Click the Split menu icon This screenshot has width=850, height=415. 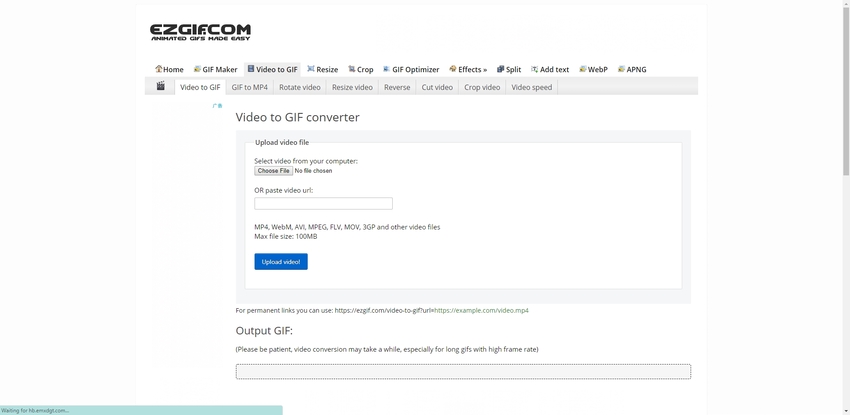[500, 69]
